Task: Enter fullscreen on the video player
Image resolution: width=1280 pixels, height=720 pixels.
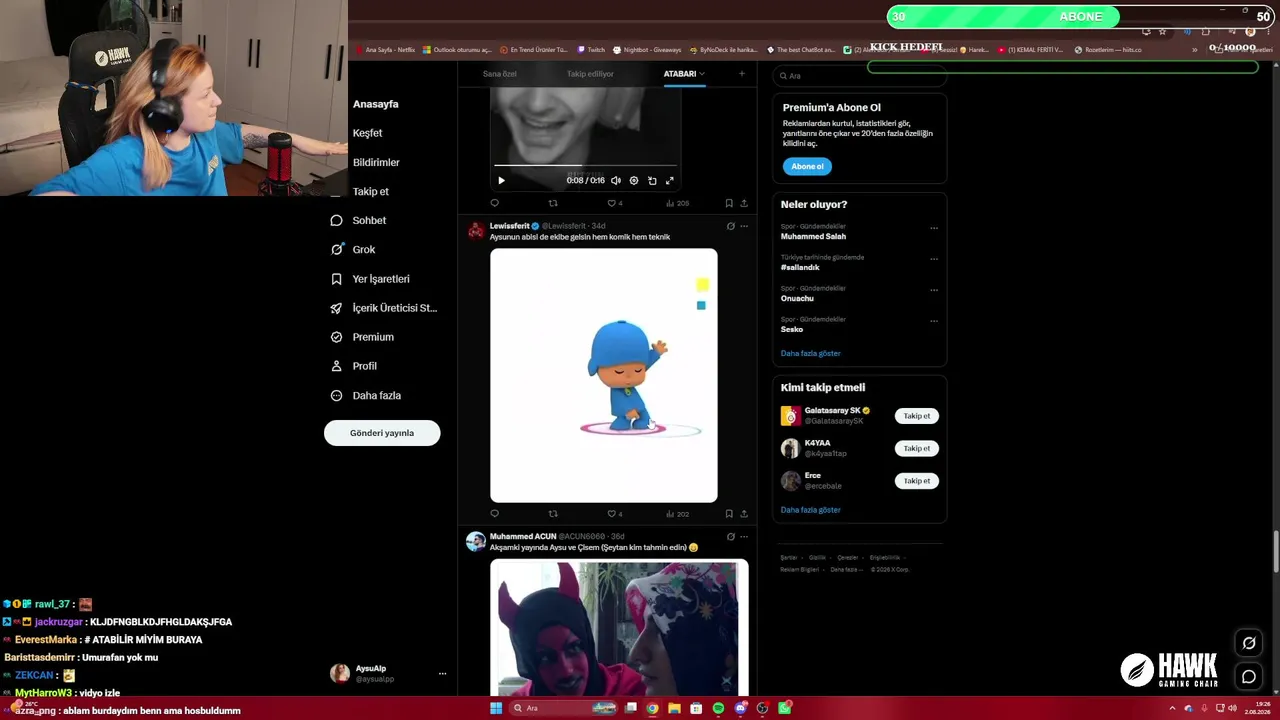Action: click(670, 181)
